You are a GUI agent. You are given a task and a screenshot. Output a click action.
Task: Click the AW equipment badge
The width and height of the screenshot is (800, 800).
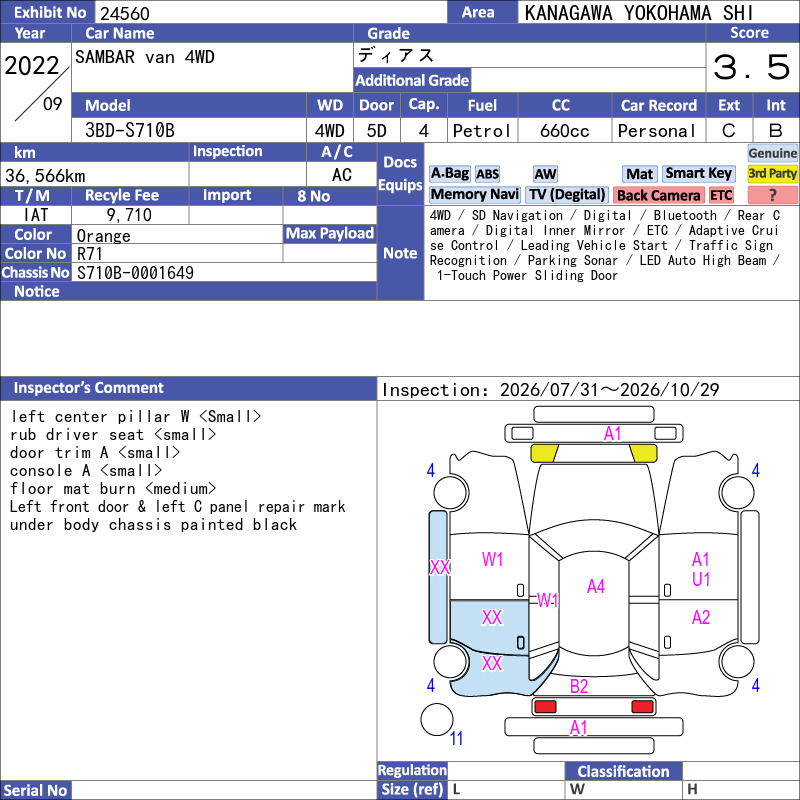545,174
